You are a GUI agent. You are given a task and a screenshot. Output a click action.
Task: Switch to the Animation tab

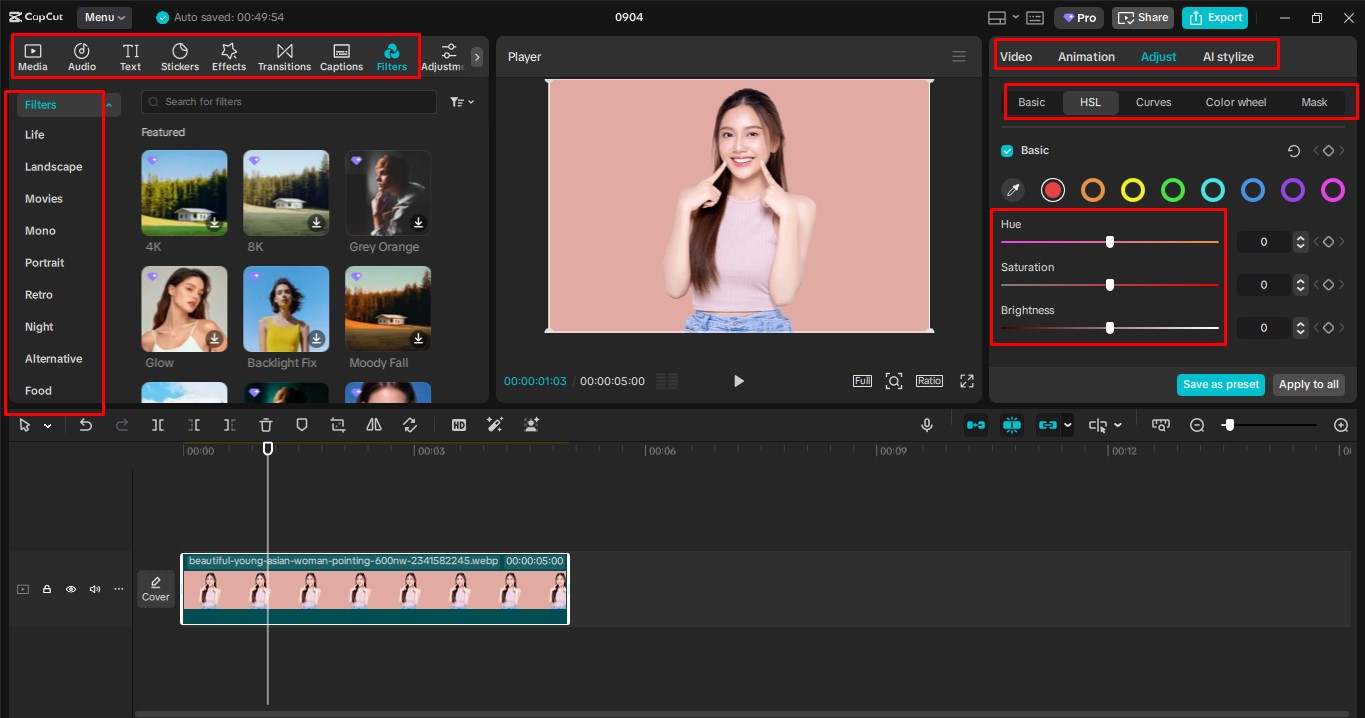[1086, 56]
